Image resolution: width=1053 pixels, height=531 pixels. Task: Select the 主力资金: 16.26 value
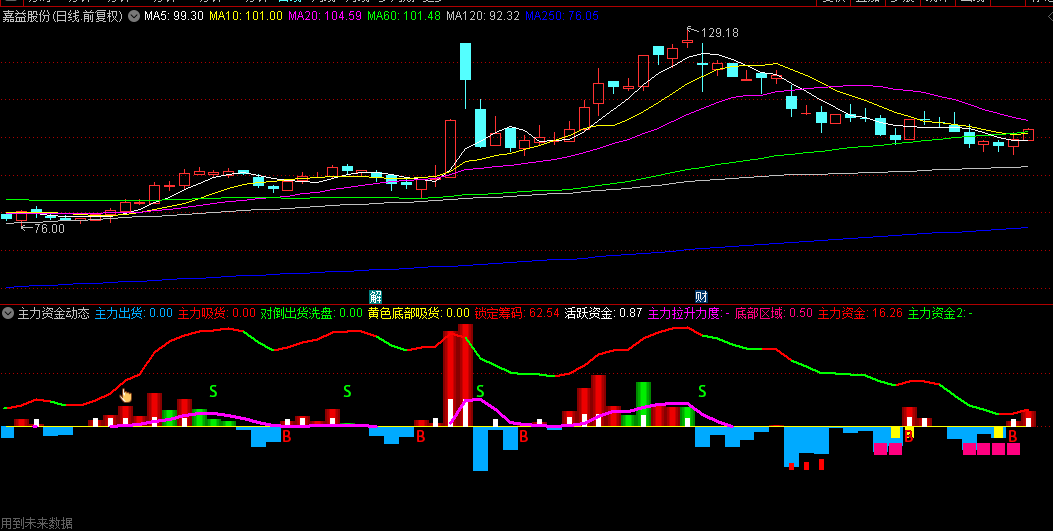860,313
